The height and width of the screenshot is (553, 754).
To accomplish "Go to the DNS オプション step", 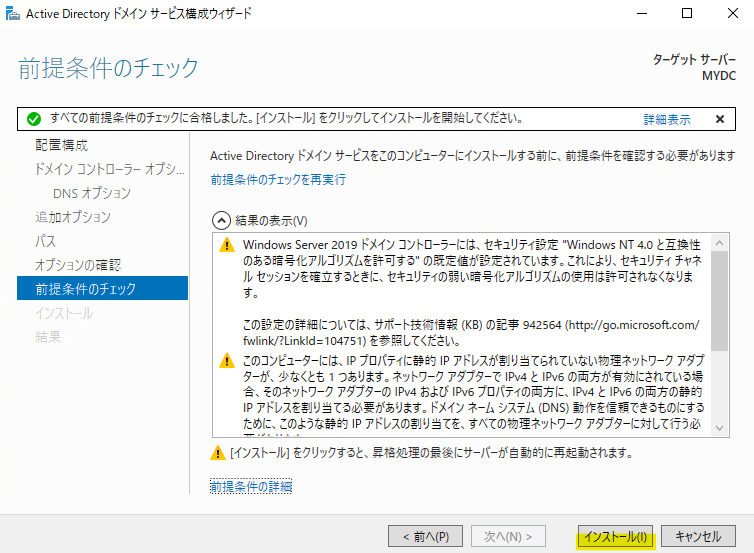I will [92, 193].
